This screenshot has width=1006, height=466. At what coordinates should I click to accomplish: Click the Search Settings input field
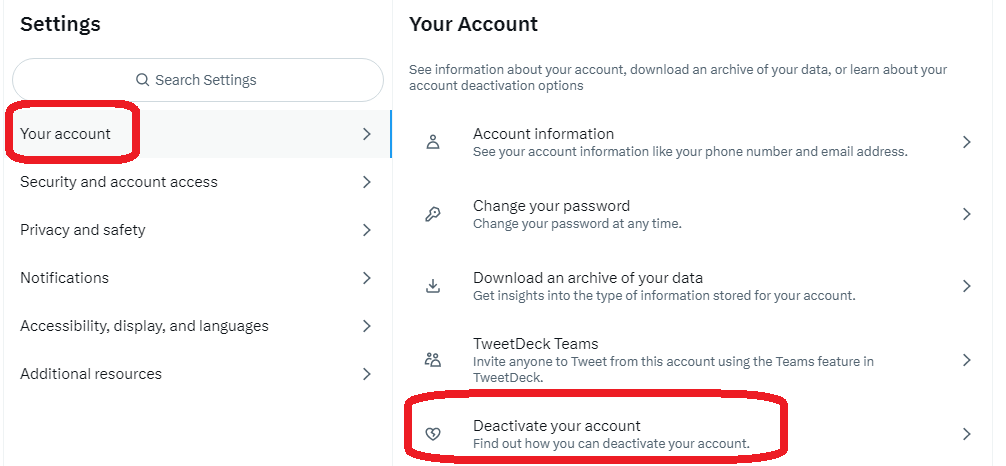[x=198, y=80]
